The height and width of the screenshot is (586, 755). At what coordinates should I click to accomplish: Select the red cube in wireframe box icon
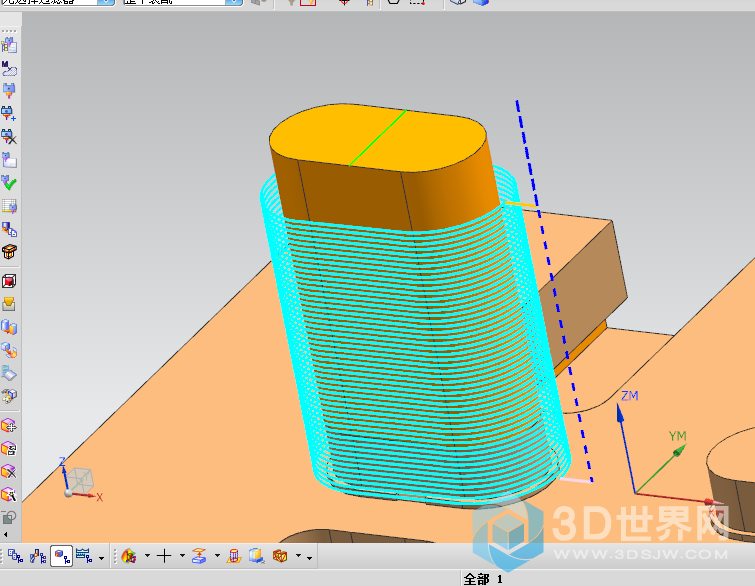pyautogui.click(x=9, y=281)
